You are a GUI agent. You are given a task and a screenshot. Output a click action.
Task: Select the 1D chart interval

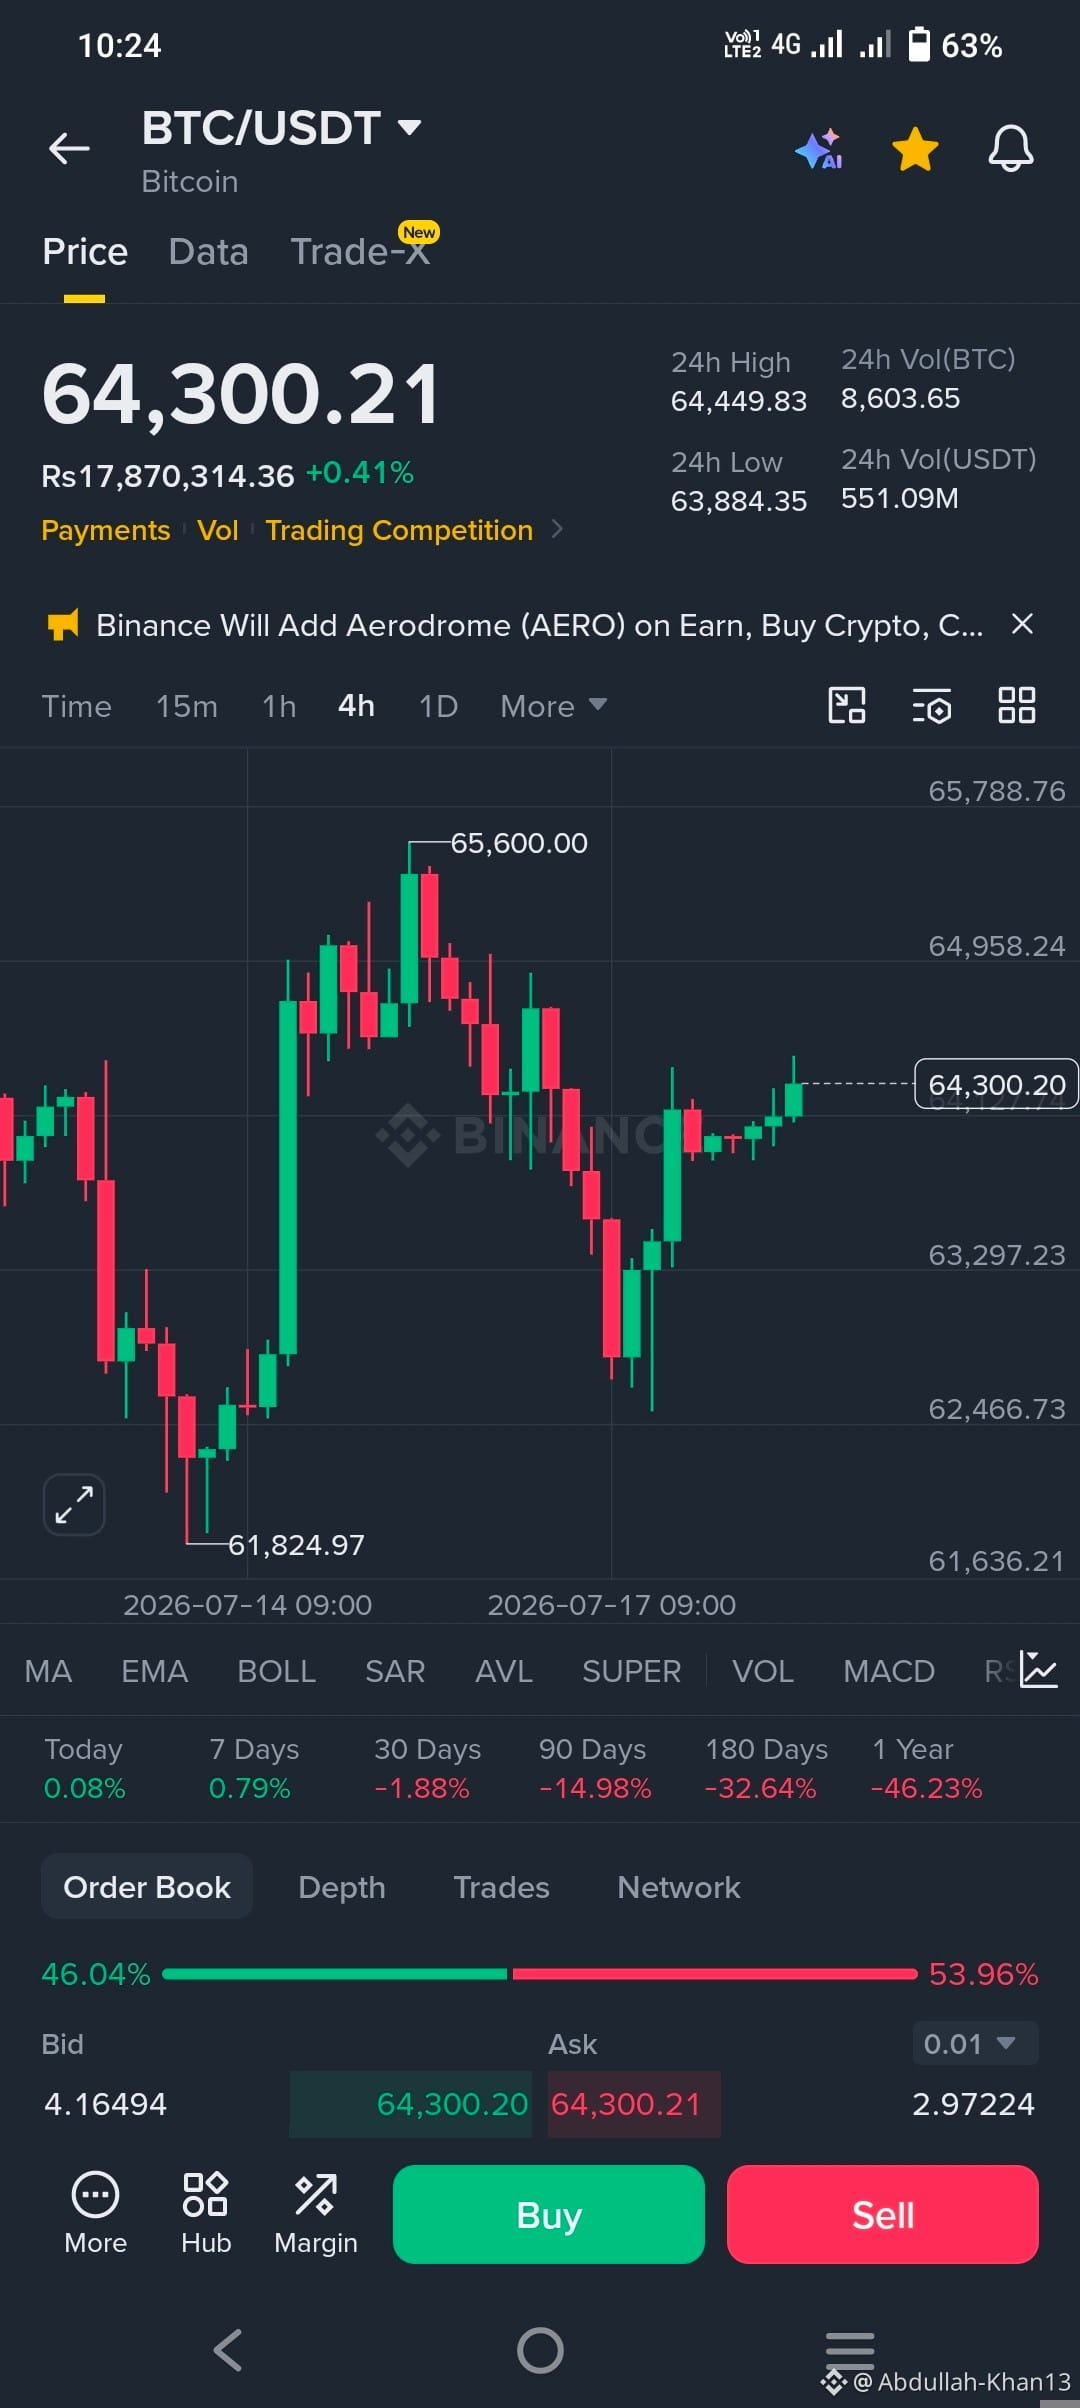438,706
